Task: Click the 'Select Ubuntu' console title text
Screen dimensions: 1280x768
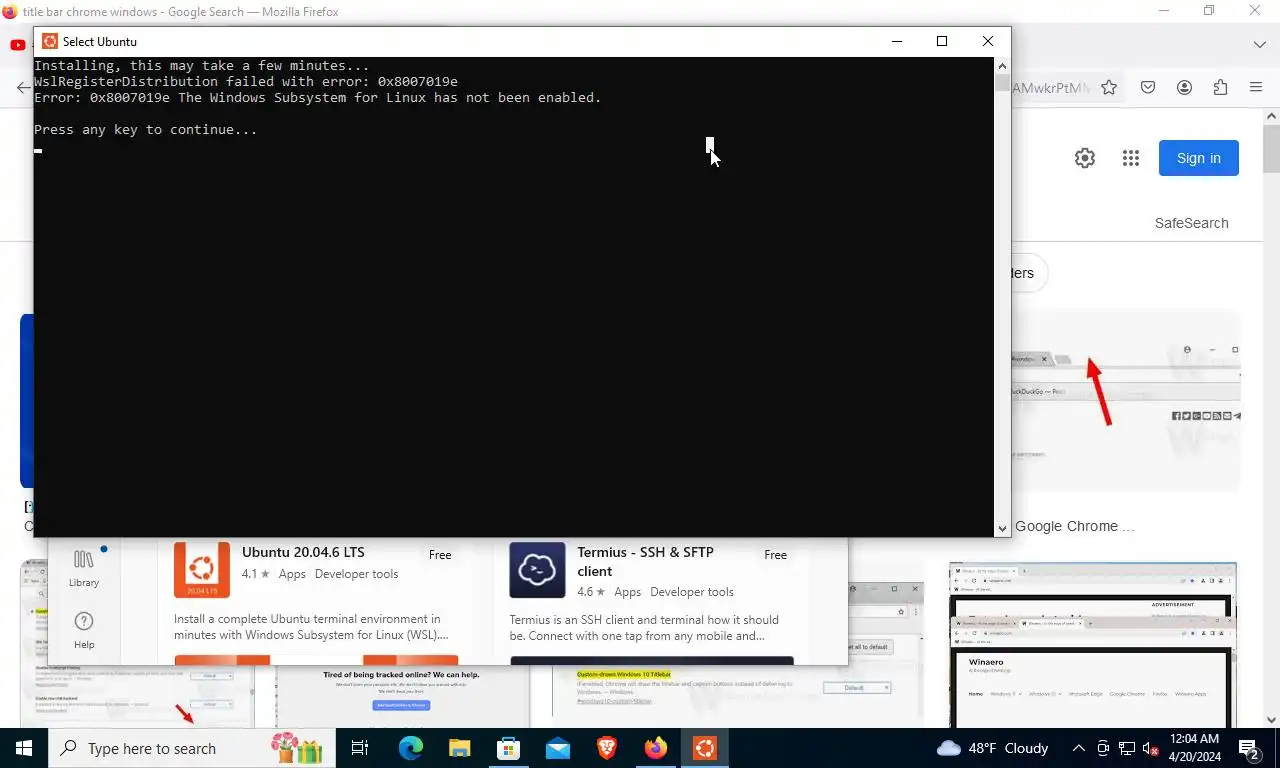Action: coord(100,41)
